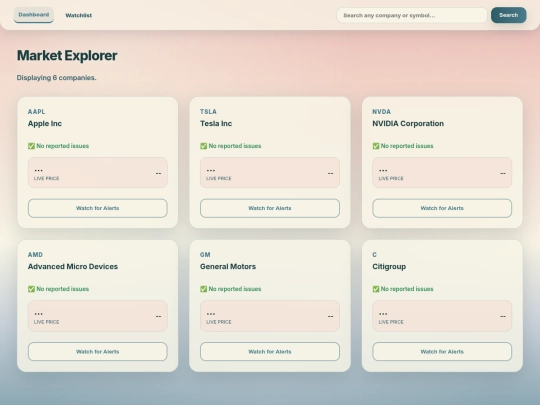Image resolution: width=540 pixels, height=405 pixels.
Task: Click 'No reported issues' on Citigroup card
Action: [x=407, y=289]
